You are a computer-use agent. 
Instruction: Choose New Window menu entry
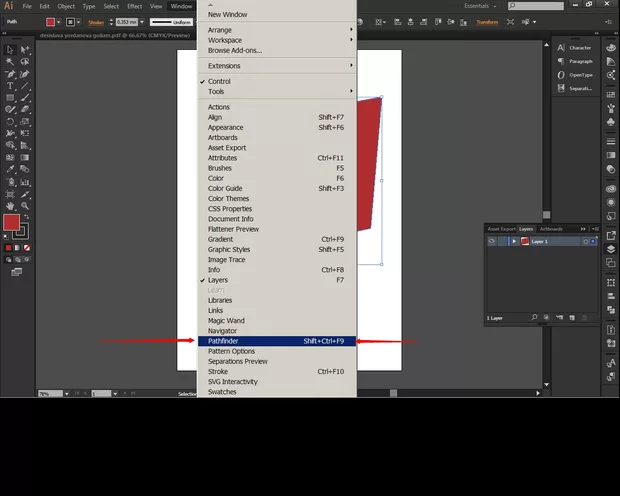(277, 15)
